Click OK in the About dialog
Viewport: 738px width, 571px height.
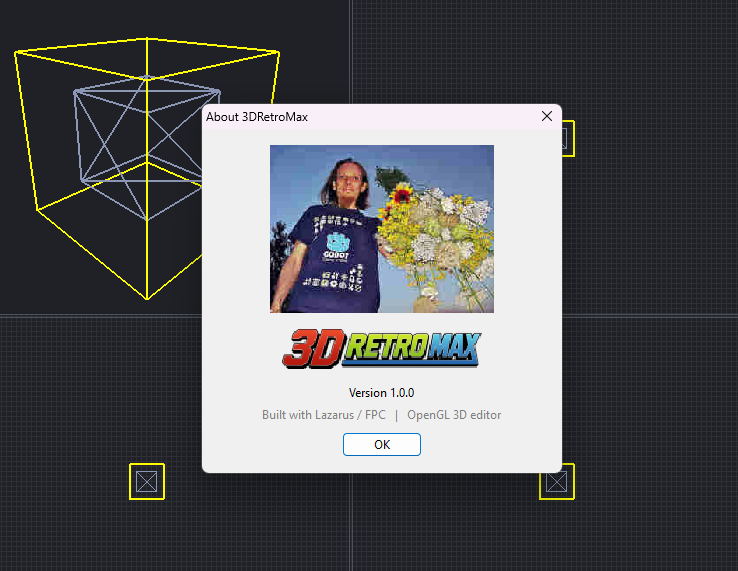(x=382, y=444)
